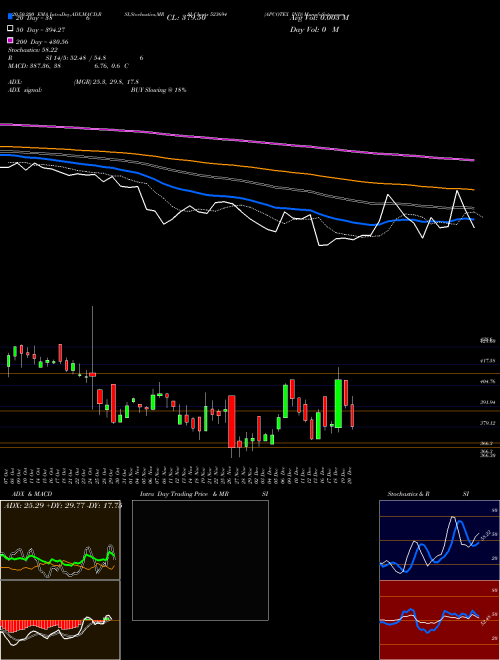
Task: Click the thick blue 20-day average line
Action: [x=236, y=197]
